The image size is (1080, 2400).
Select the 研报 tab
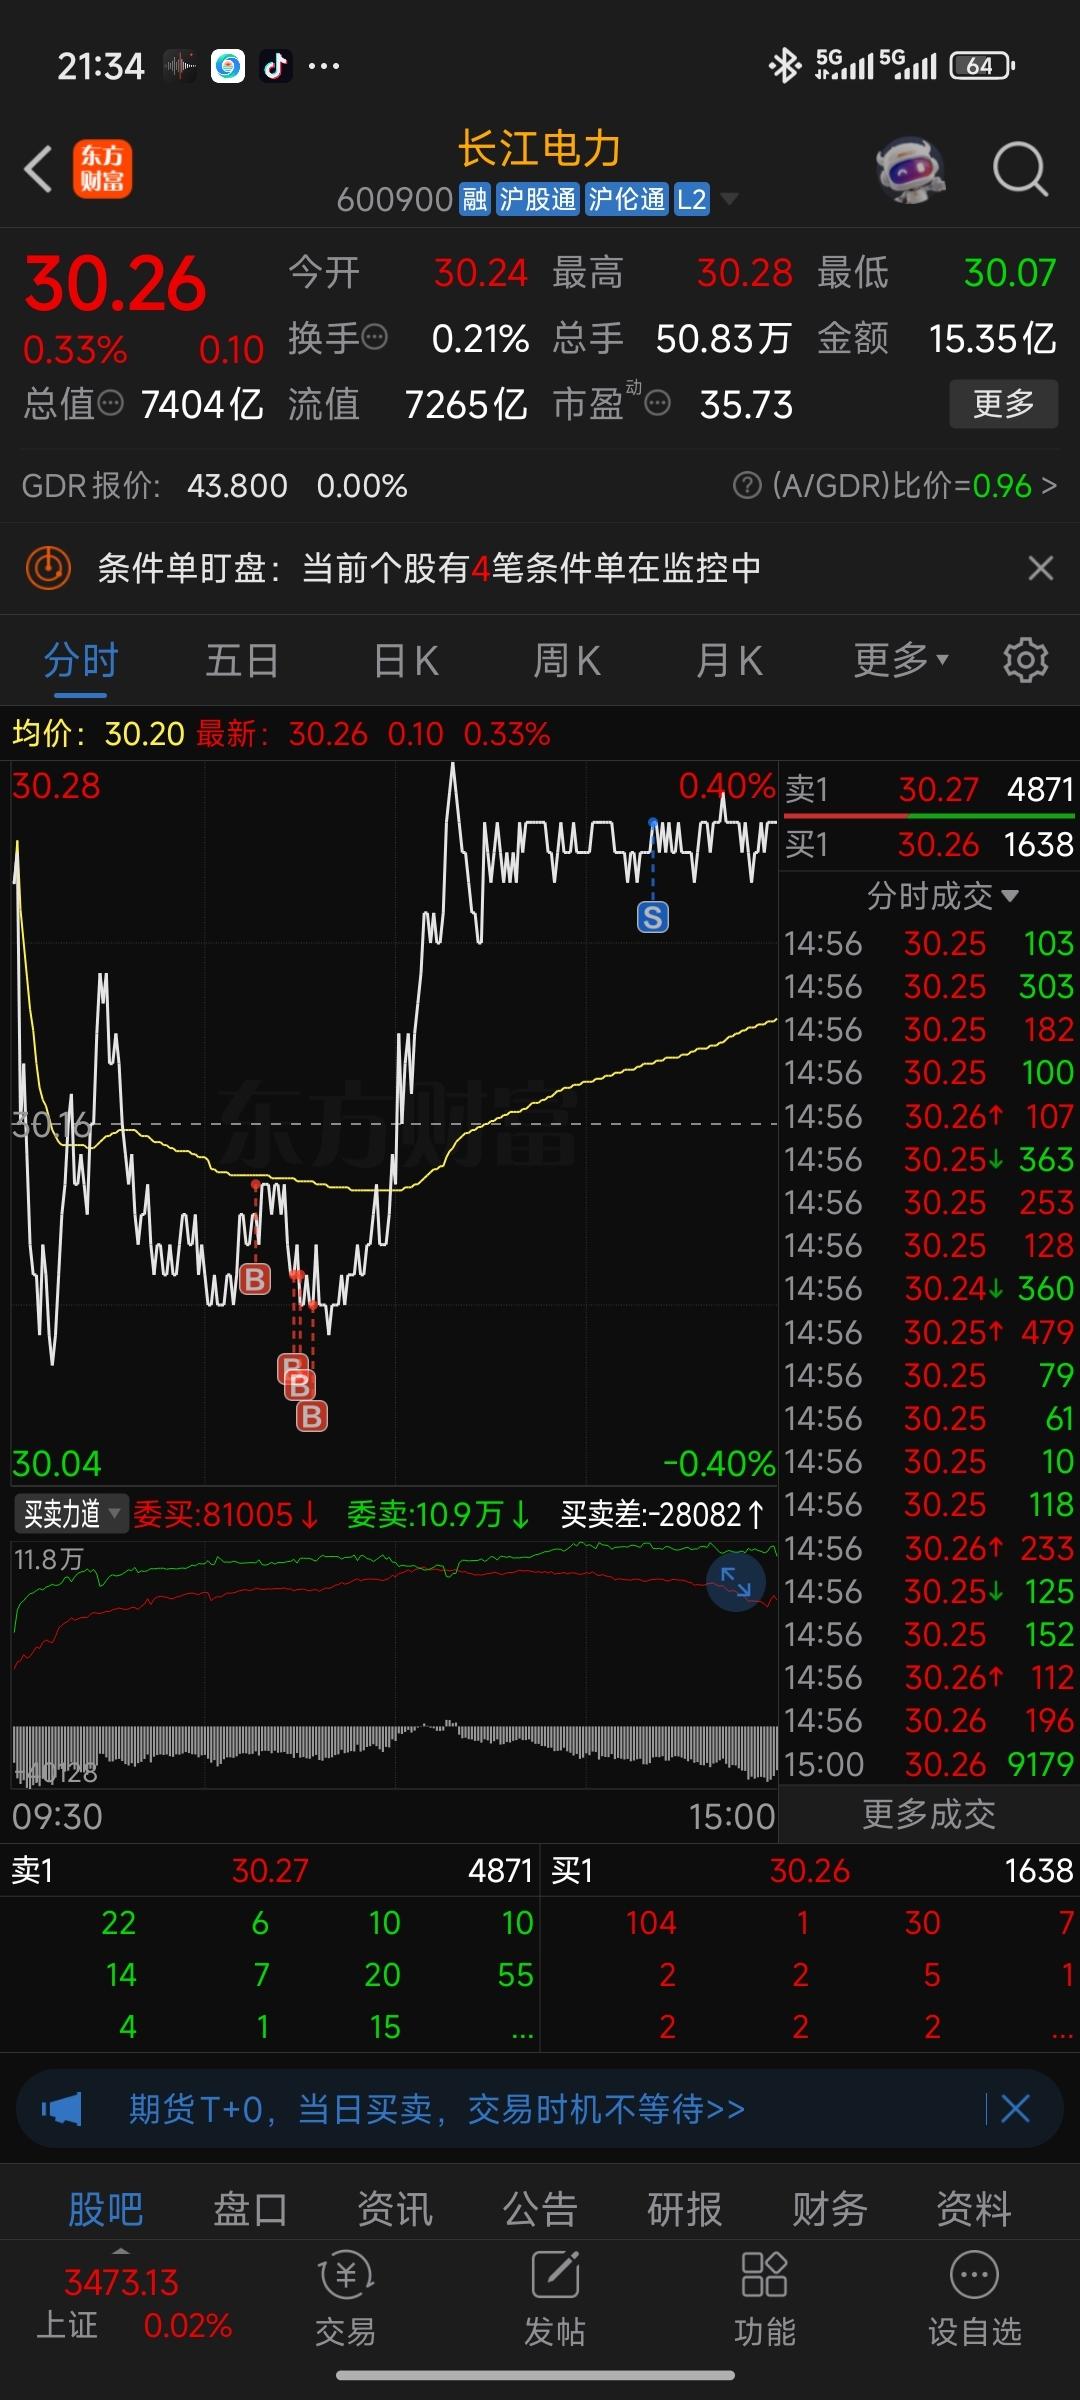click(685, 2209)
